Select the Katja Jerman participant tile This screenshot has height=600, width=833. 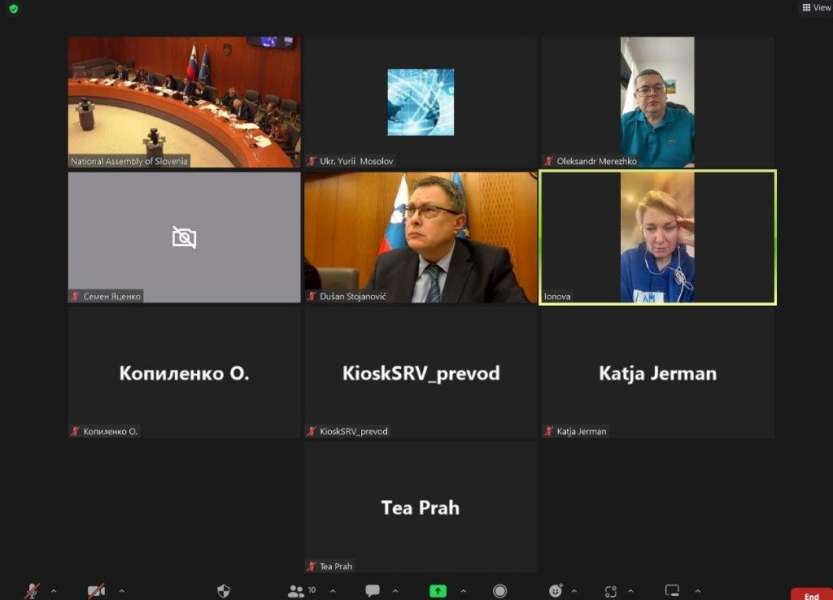click(x=657, y=373)
